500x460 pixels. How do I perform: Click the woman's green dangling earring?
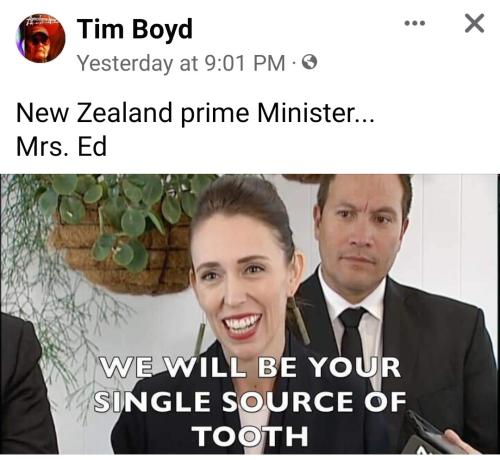(x=299, y=320)
